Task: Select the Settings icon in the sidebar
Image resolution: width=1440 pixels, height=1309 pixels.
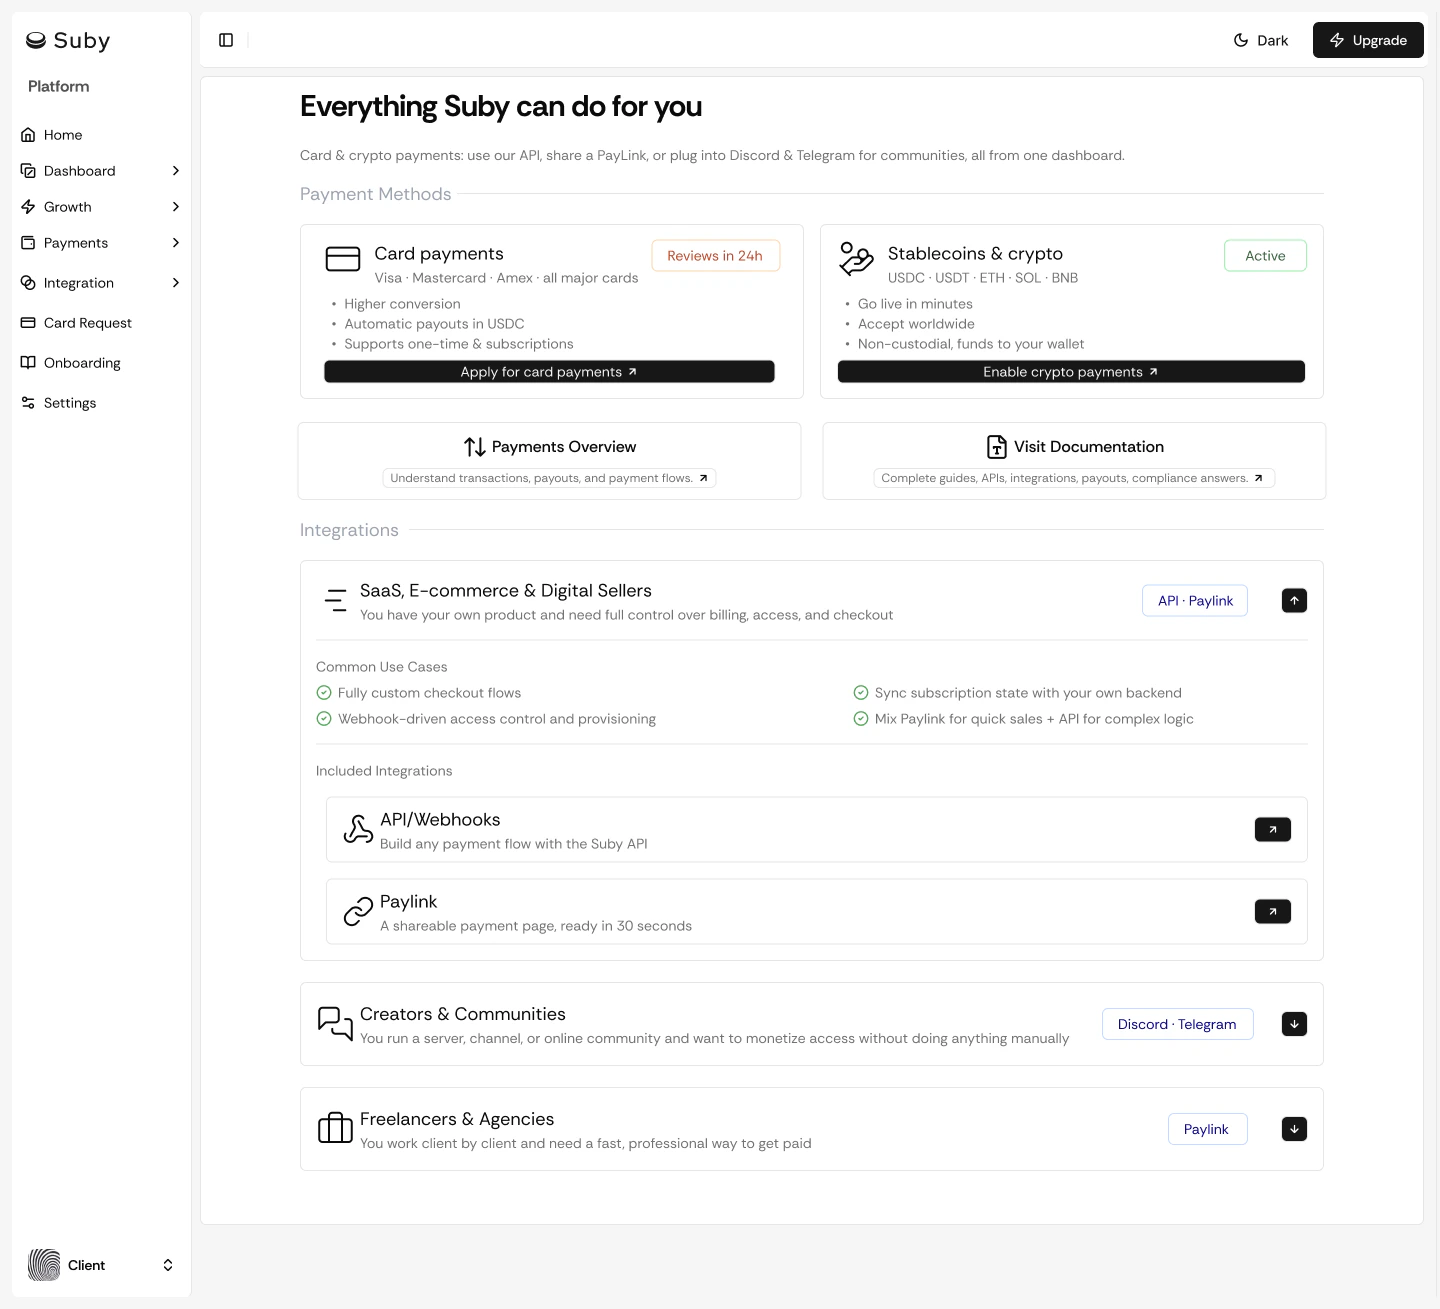Action: [x=29, y=402]
